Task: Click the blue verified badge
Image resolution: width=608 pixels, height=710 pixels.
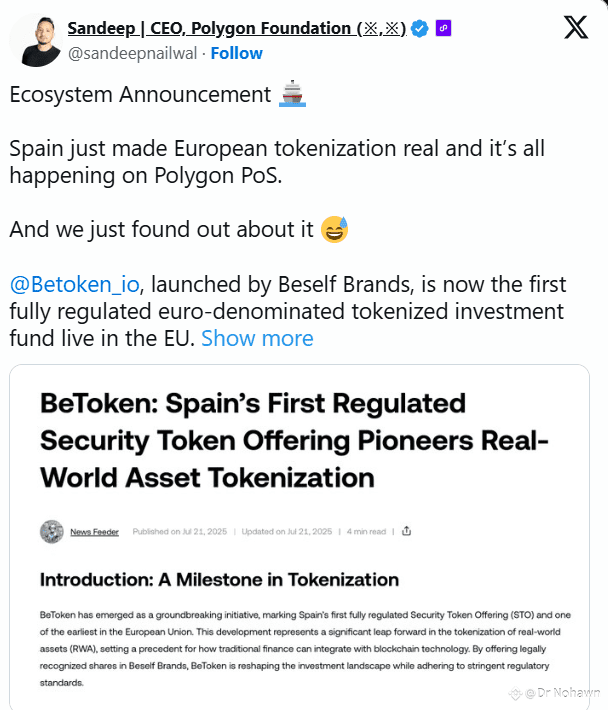Action: point(420,29)
